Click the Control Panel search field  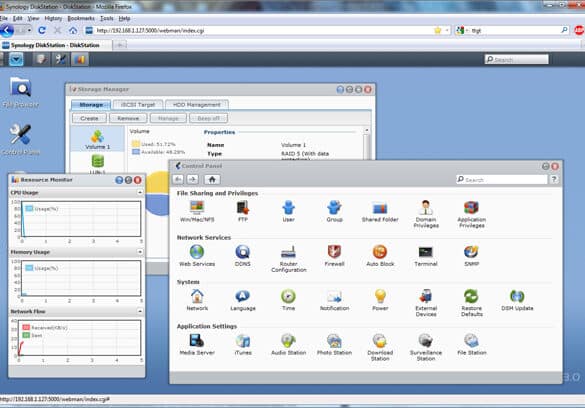(x=501, y=179)
